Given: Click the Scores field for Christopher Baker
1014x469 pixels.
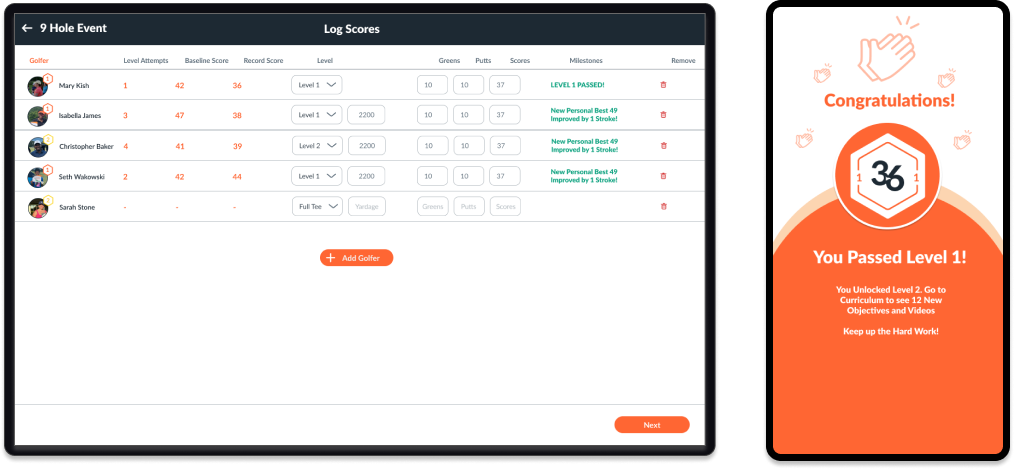Looking at the screenshot, I should tap(506, 146).
